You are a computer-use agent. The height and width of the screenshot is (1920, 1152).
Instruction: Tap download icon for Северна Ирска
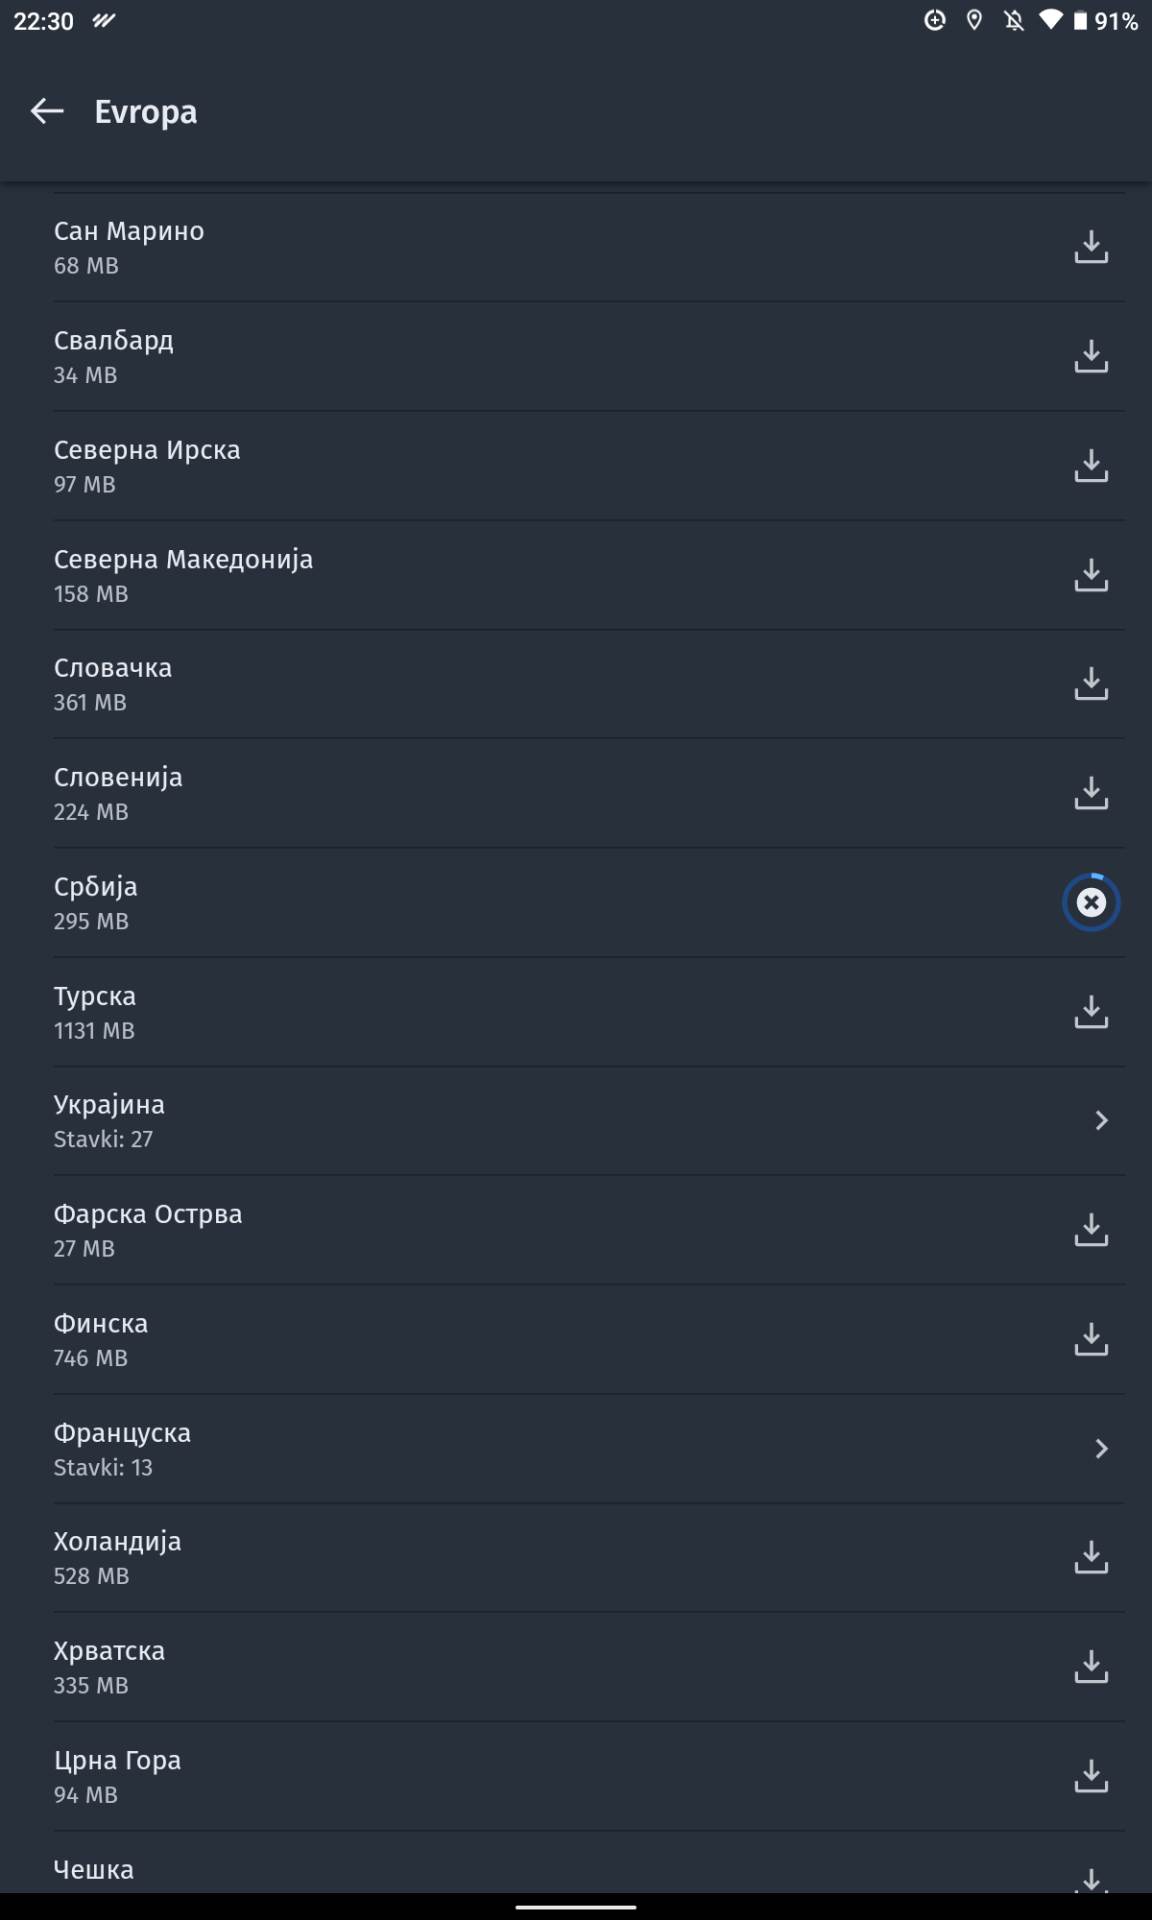(x=1091, y=466)
